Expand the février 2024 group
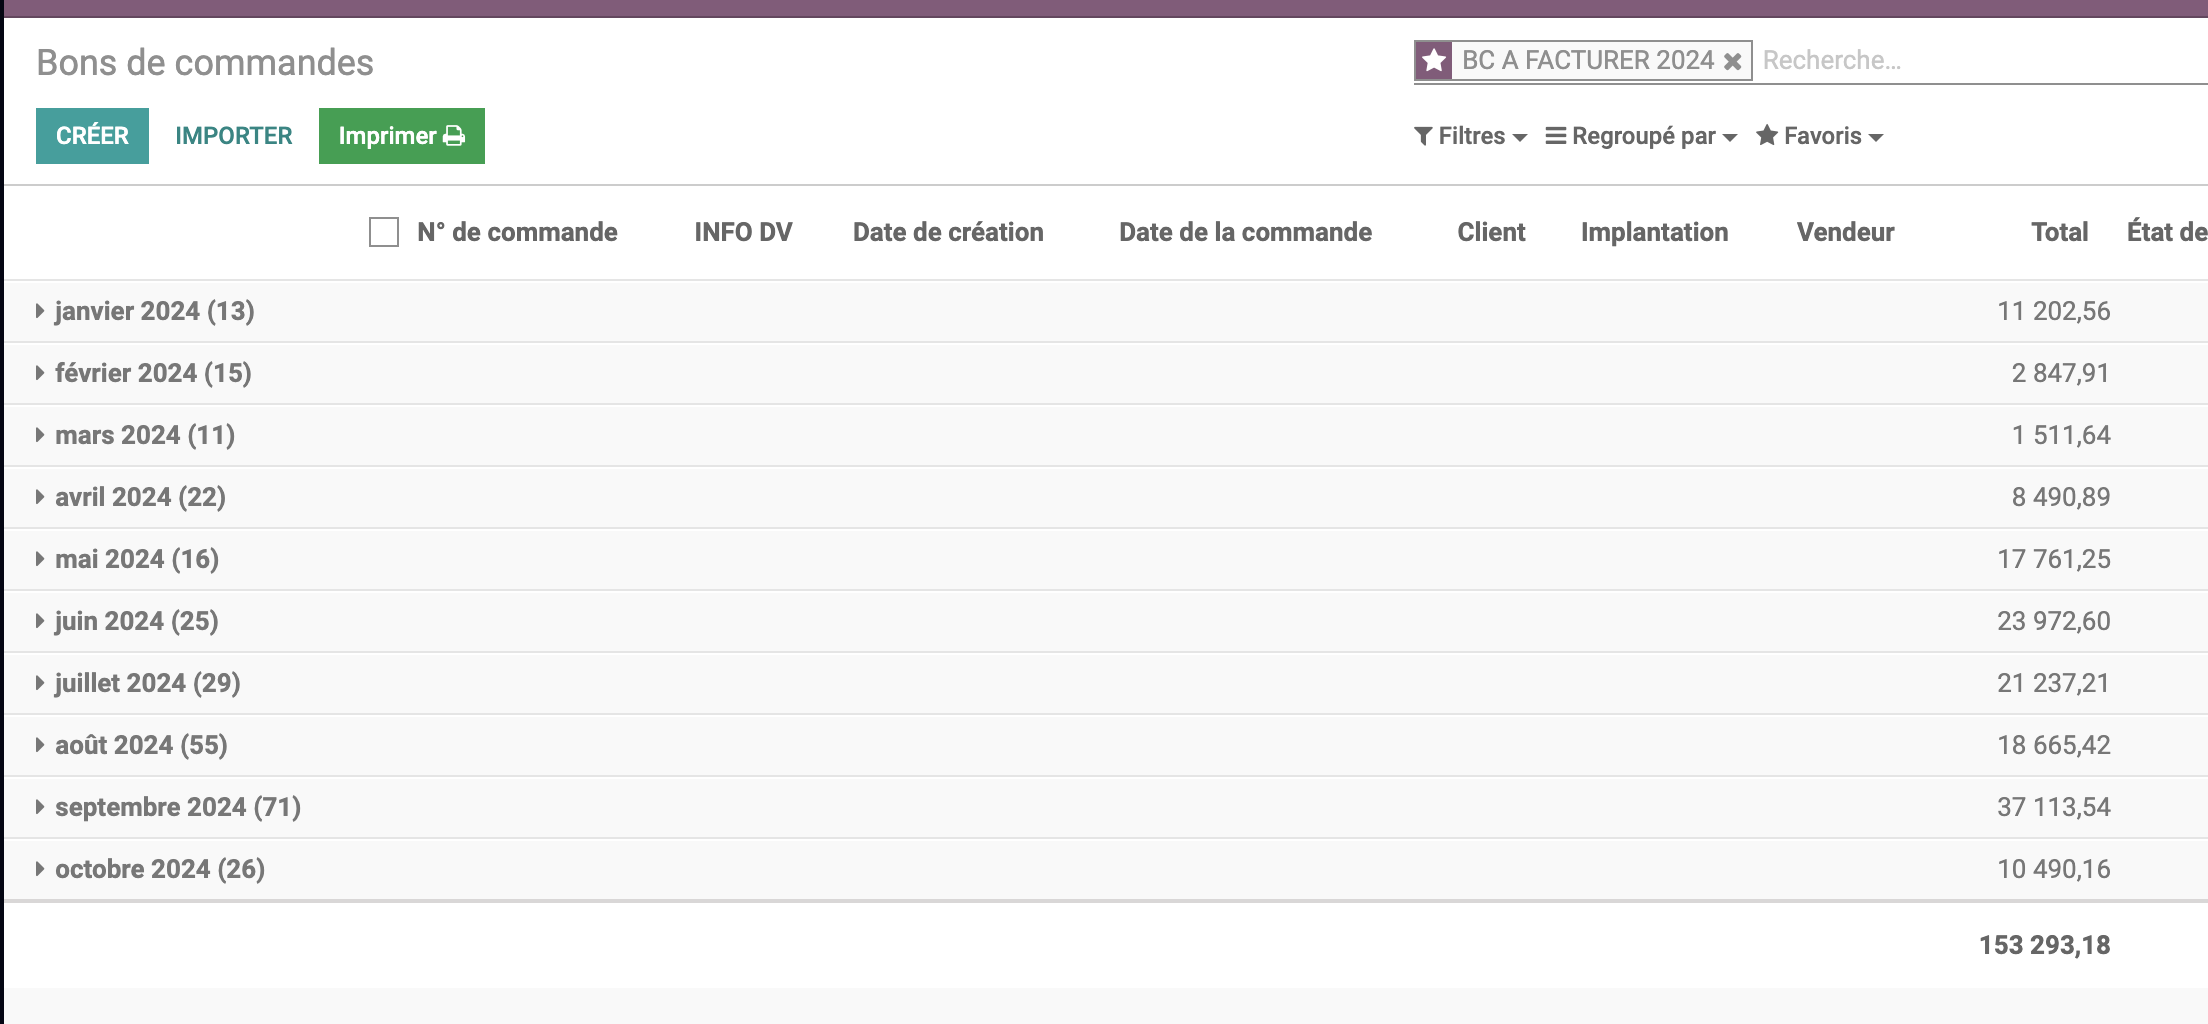2208x1024 pixels. pos(152,373)
